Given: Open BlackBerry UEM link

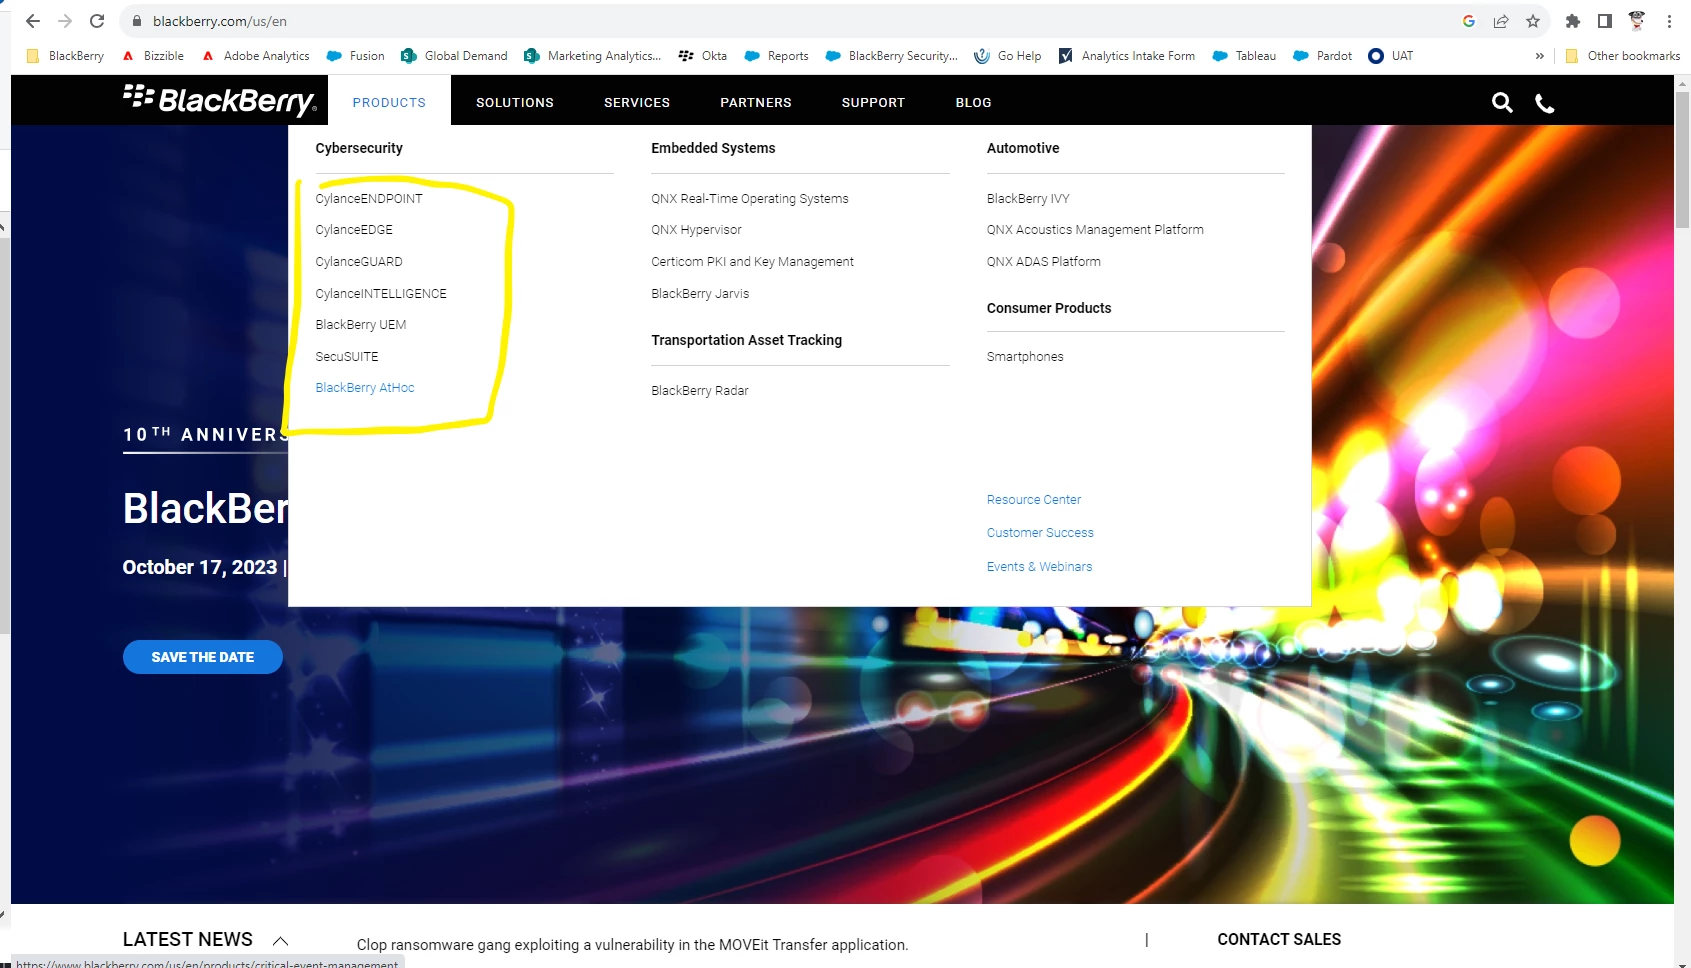Looking at the screenshot, I should click(x=361, y=325).
